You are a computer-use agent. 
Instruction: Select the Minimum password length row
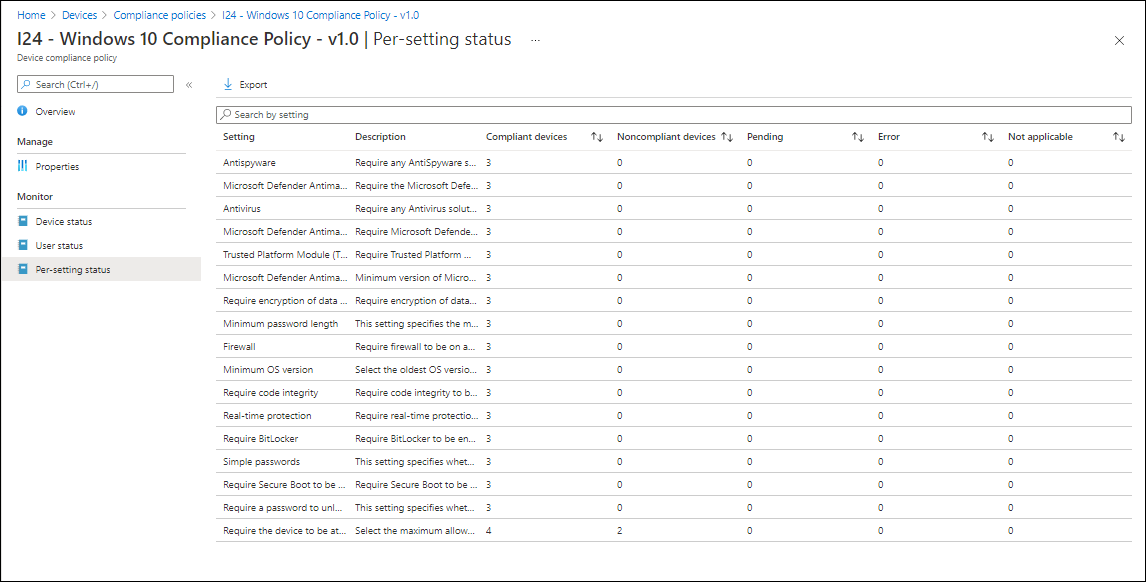[x=674, y=323]
